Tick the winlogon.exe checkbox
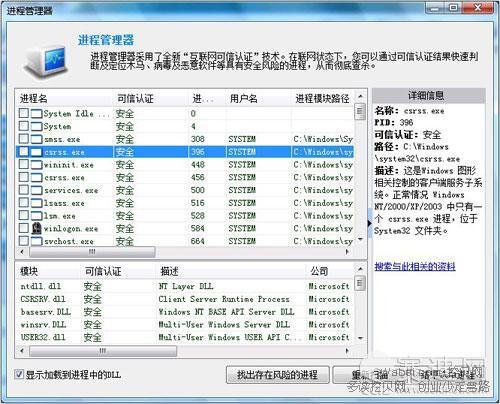 [24, 228]
